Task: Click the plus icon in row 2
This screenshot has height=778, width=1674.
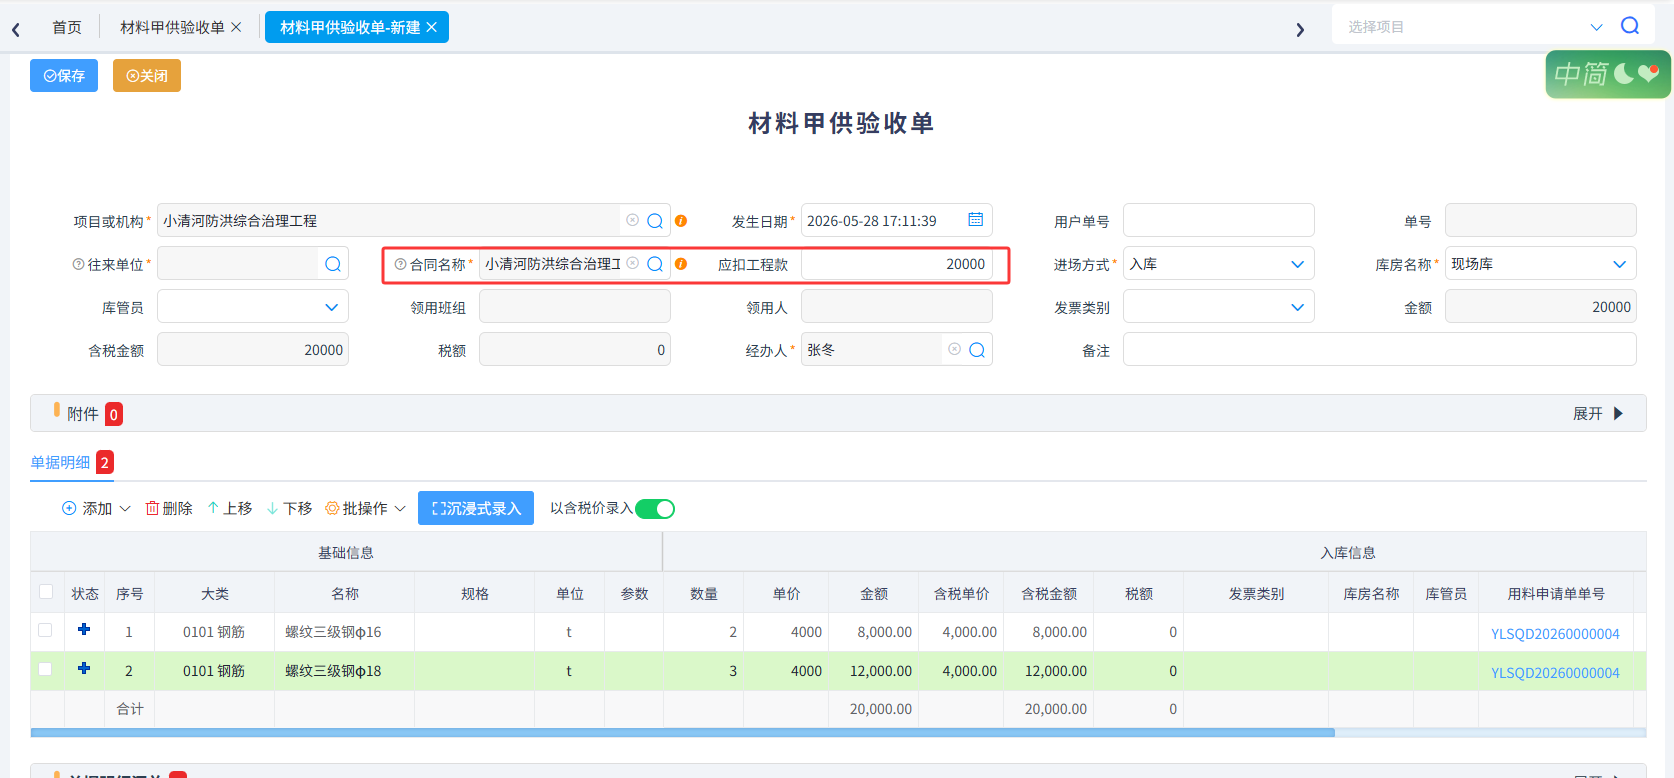Action: pos(84,668)
